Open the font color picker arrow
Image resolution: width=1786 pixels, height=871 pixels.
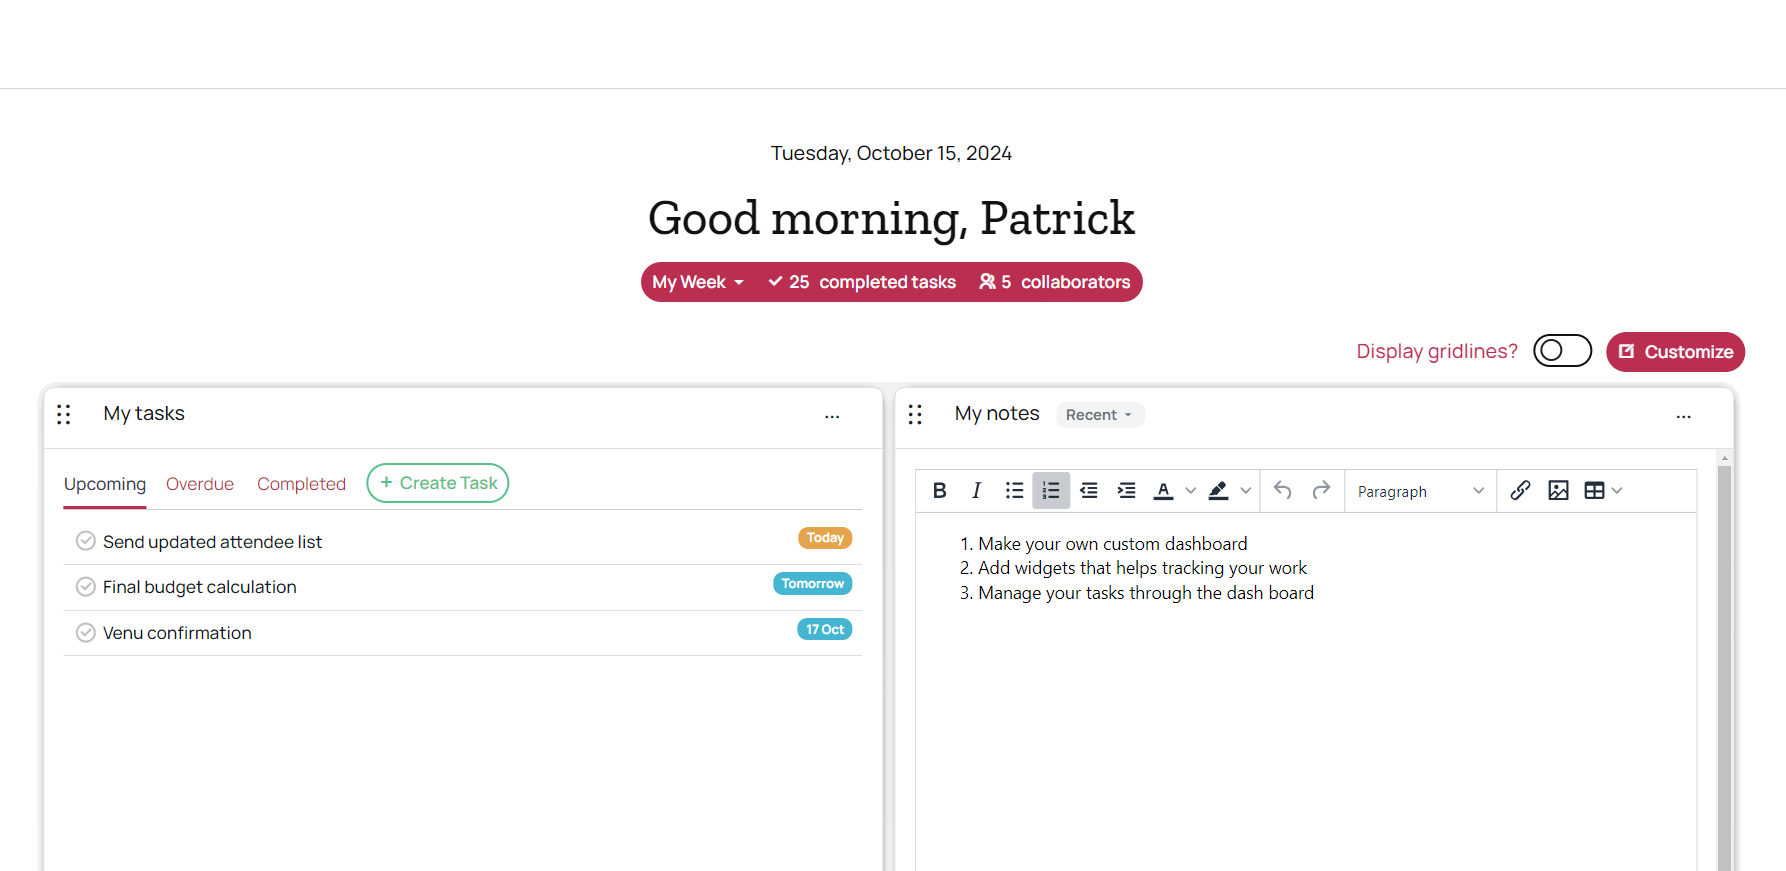point(1190,491)
